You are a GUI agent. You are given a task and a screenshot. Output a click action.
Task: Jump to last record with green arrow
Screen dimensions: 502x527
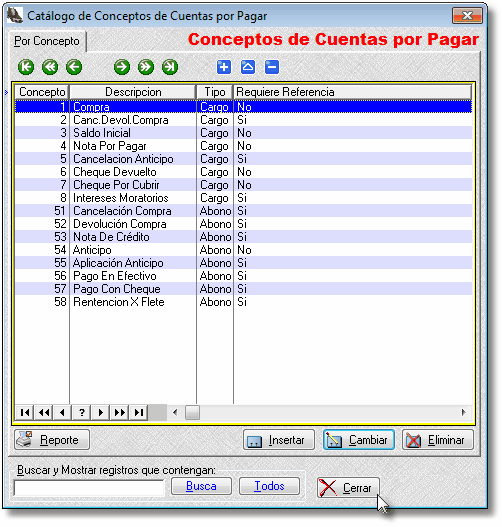pyautogui.click(x=170, y=67)
